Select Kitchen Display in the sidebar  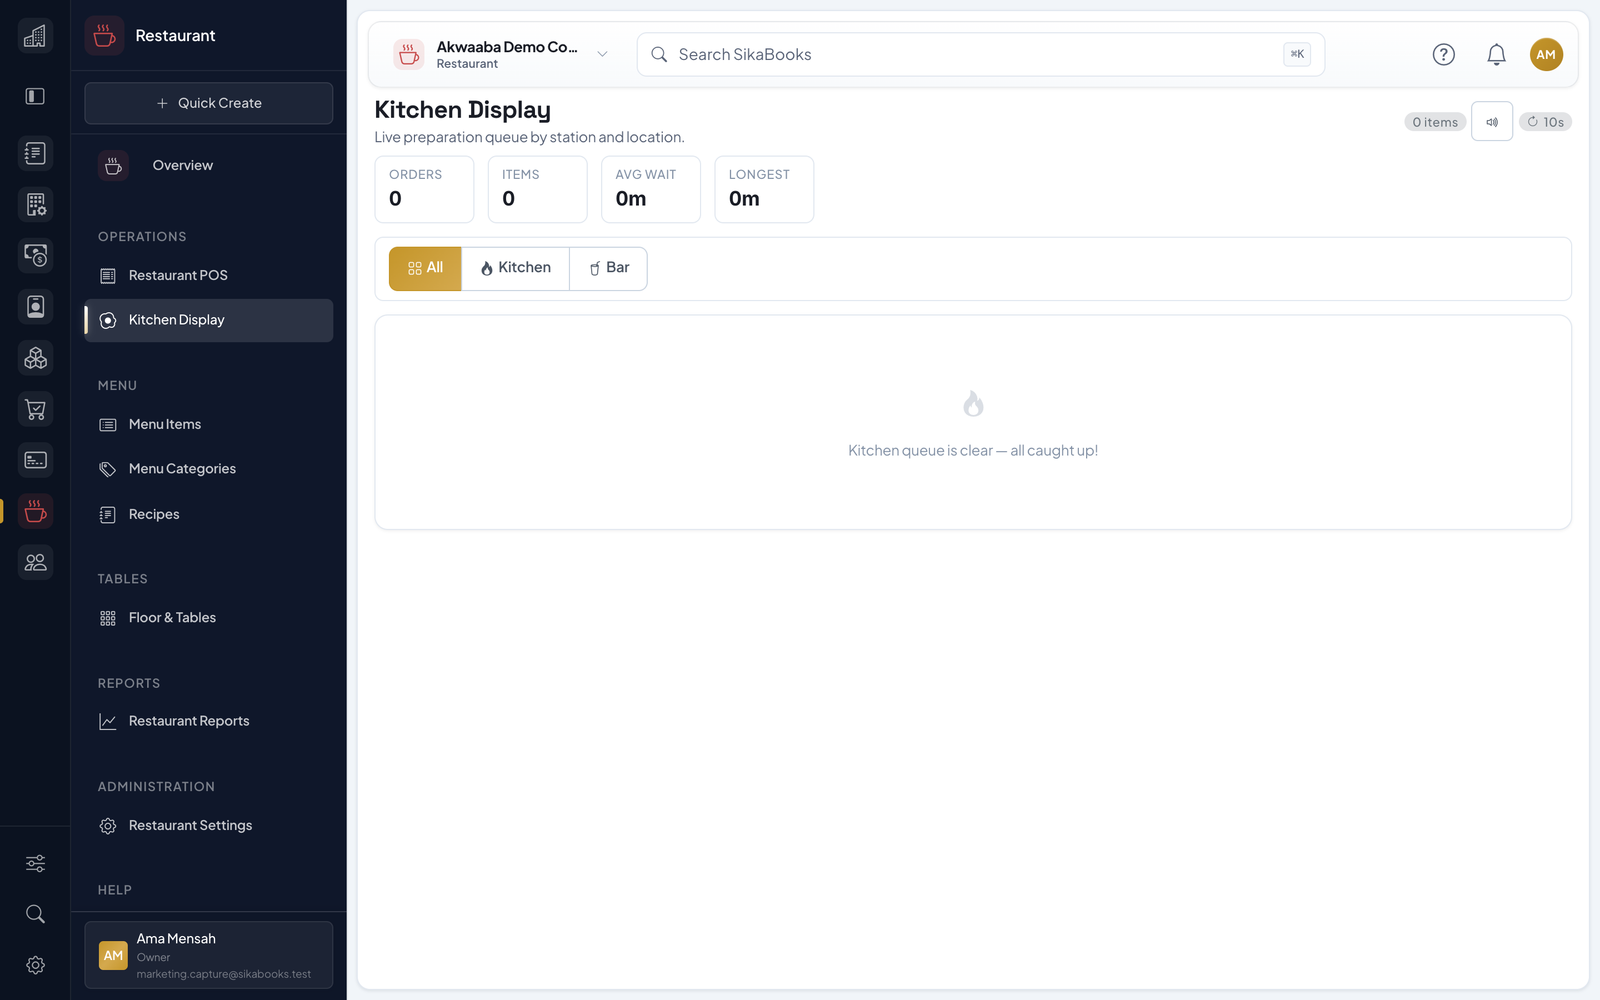coord(209,320)
